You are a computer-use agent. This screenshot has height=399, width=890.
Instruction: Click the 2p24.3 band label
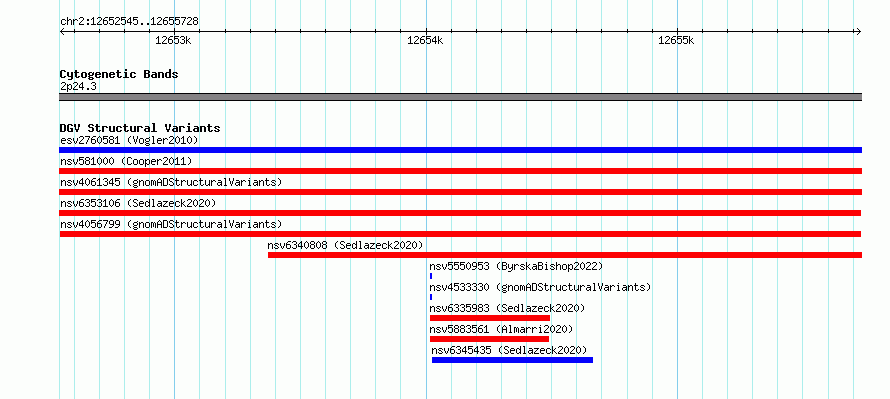click(x=78, y=86)
